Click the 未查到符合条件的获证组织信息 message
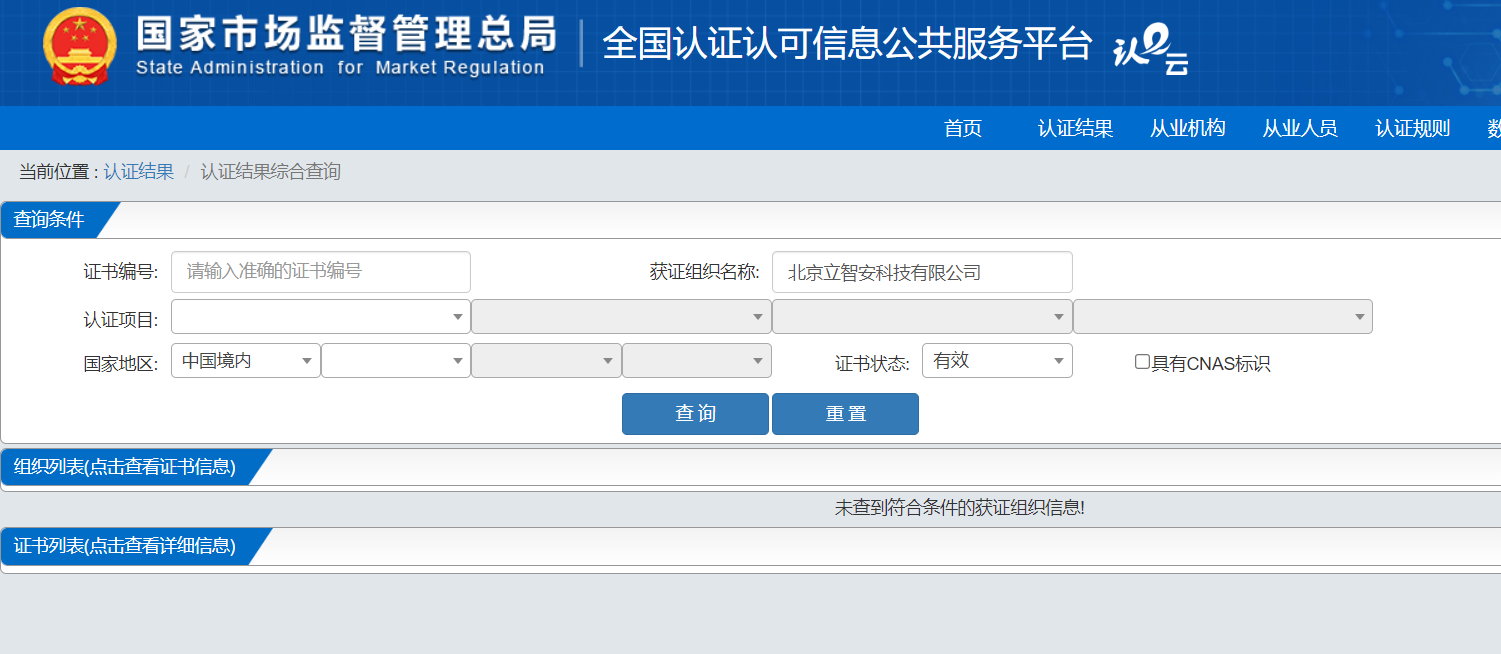This screenshot has height=654, width=1501. point(960,508)
